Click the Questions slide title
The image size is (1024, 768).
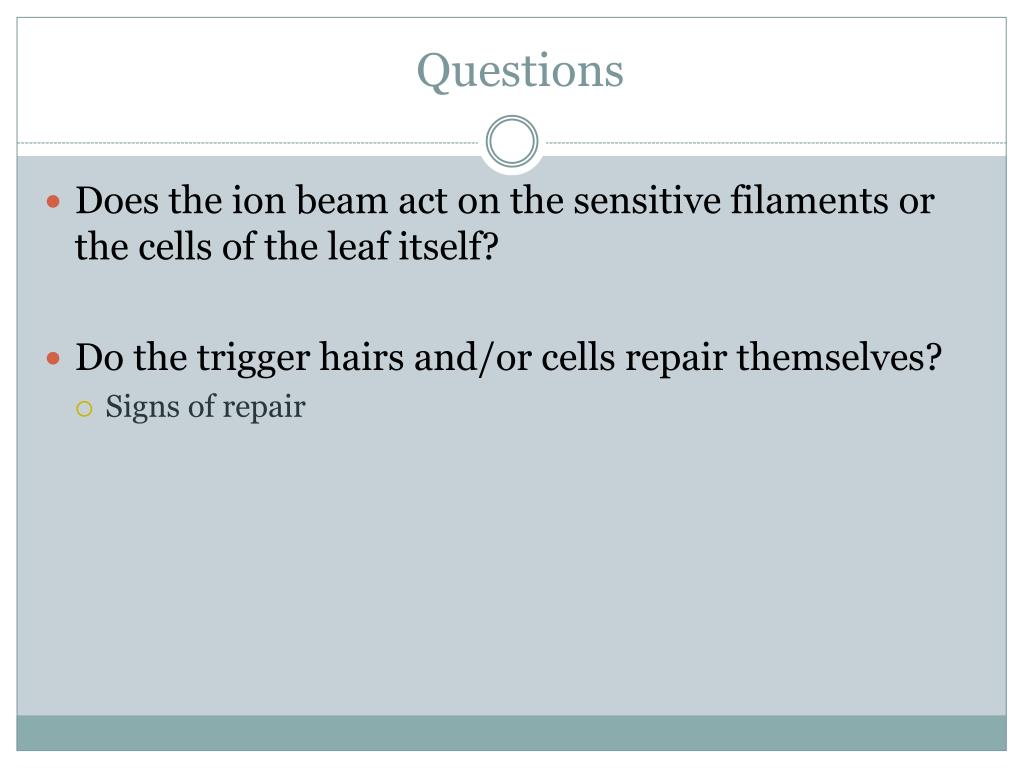tap(520, 71)
